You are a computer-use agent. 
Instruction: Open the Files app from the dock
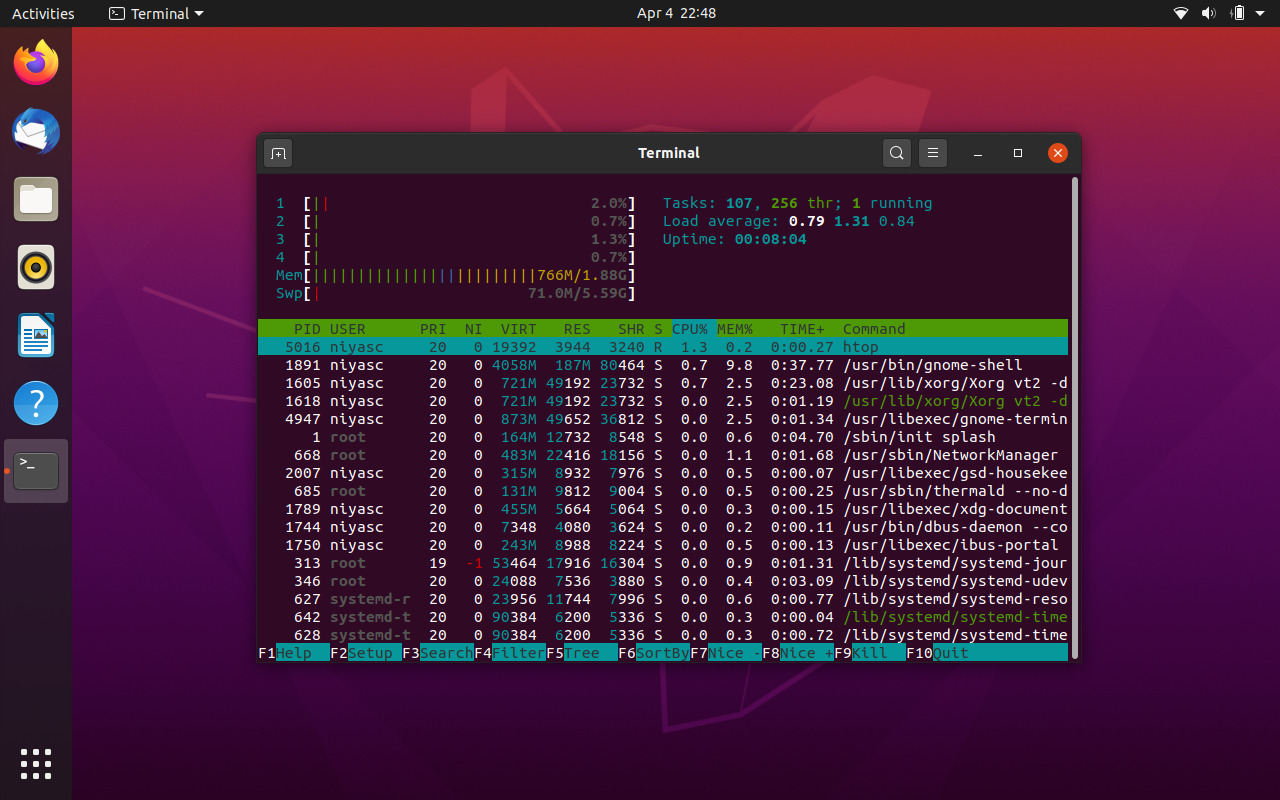36,199
